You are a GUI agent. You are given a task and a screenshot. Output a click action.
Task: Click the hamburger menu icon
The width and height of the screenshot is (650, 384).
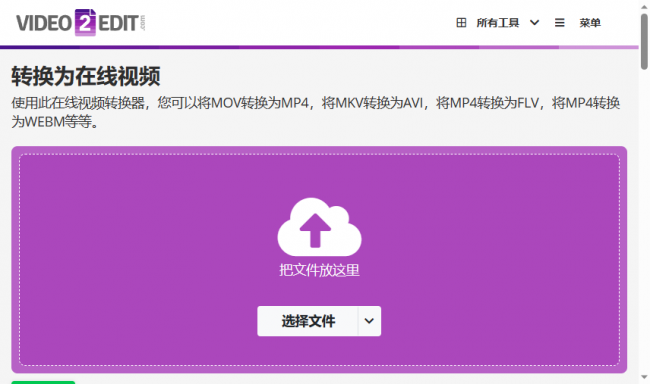tap(560, 22)
